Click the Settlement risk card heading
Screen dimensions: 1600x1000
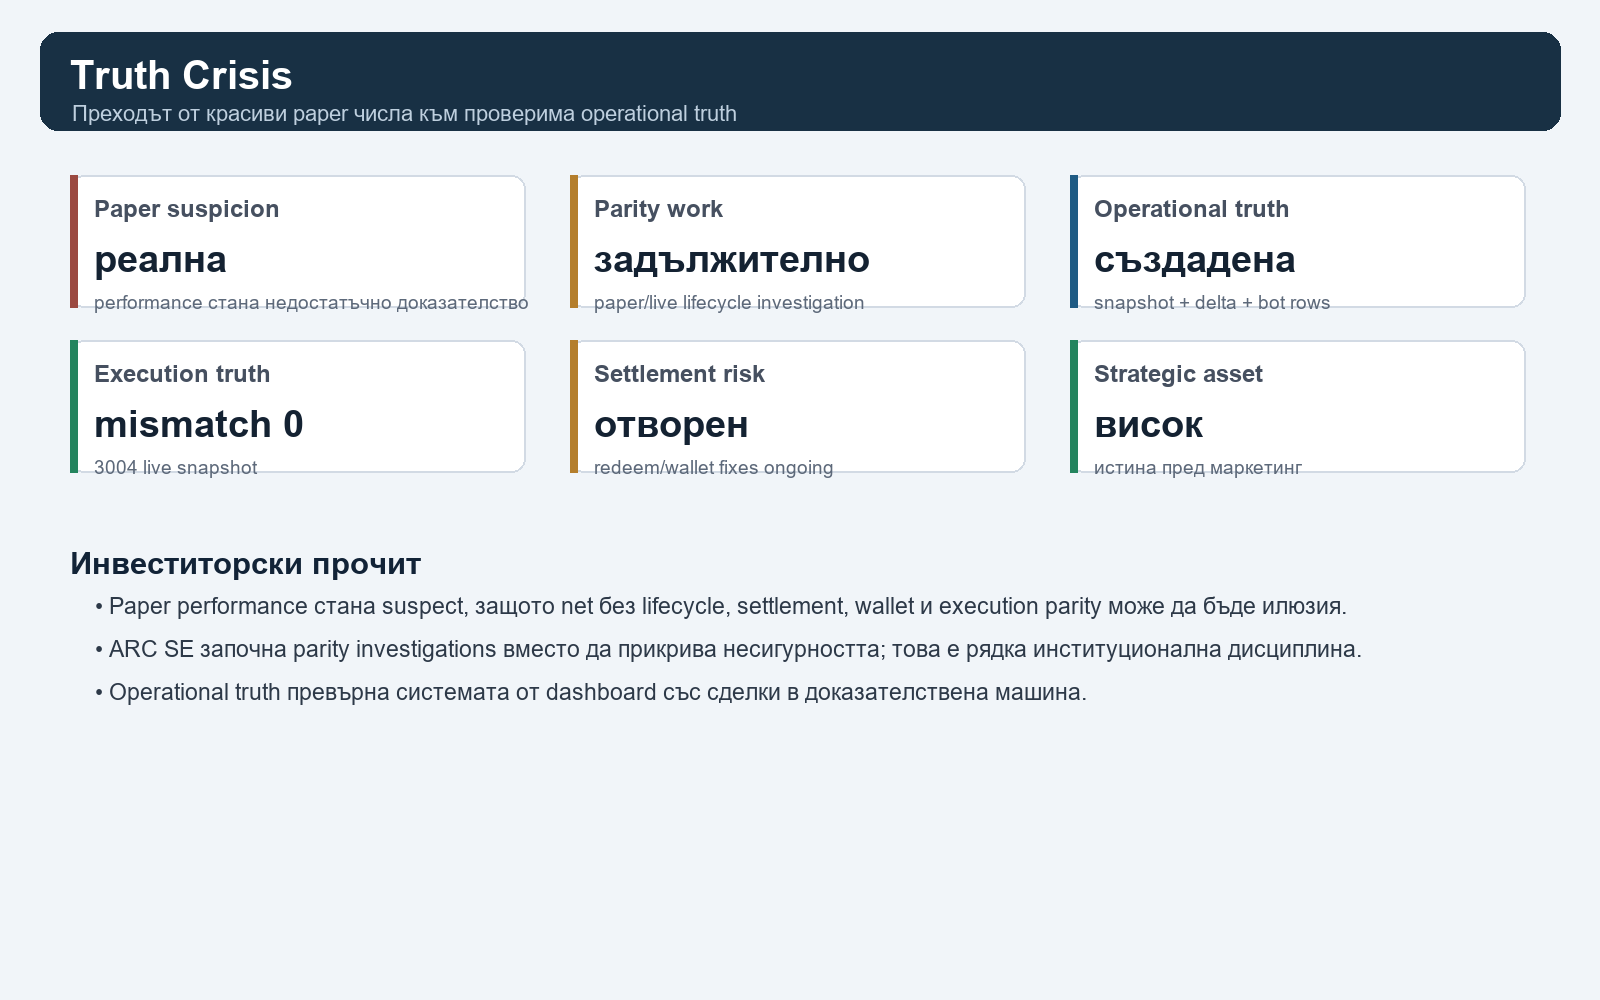click(679, 374)
